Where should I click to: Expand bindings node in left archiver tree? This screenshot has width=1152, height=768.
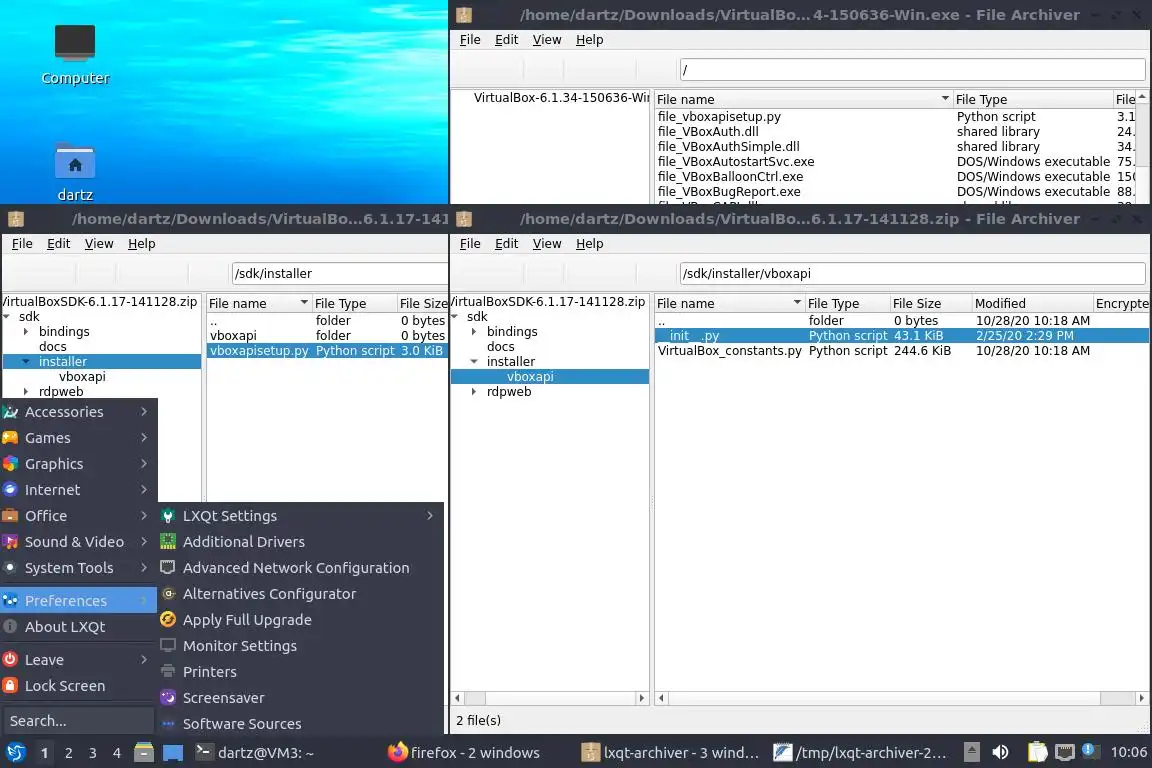[26, 331]
